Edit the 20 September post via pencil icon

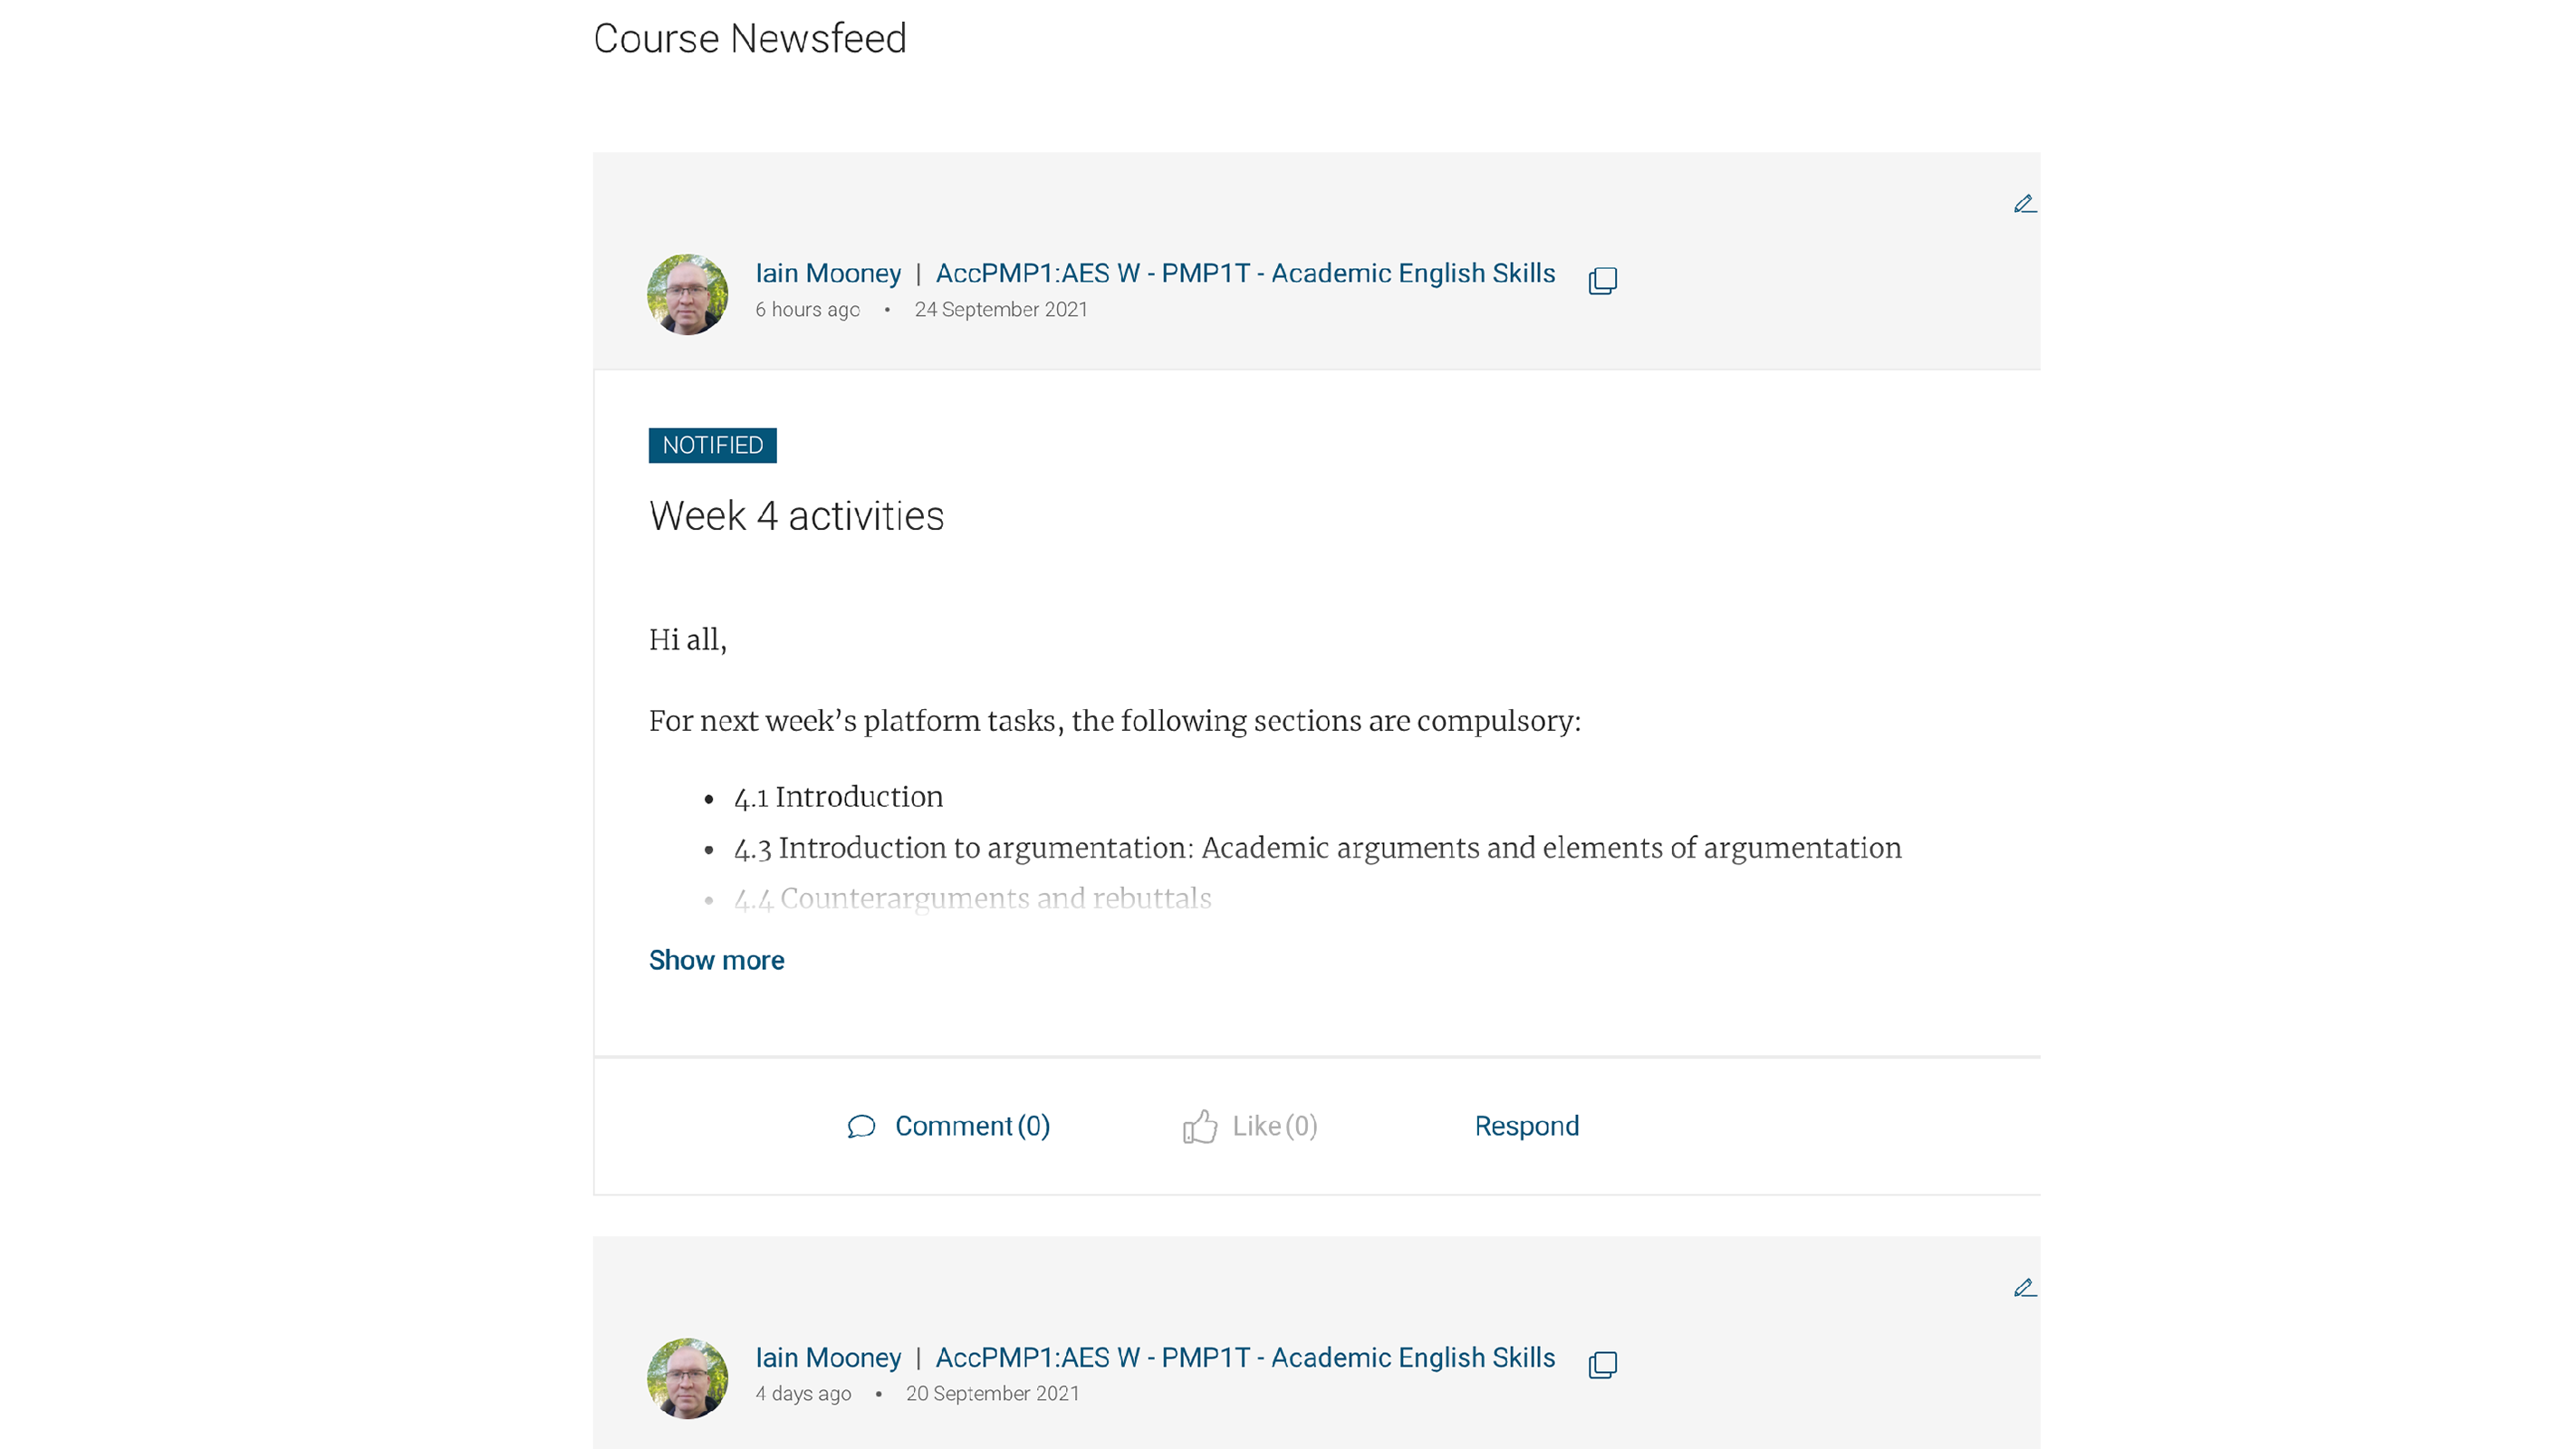pos(2024,1288)
